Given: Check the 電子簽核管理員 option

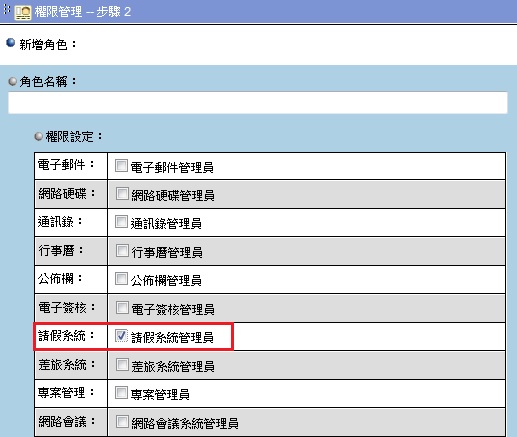Looking at the screenshot, I should (x=122, y=308).
